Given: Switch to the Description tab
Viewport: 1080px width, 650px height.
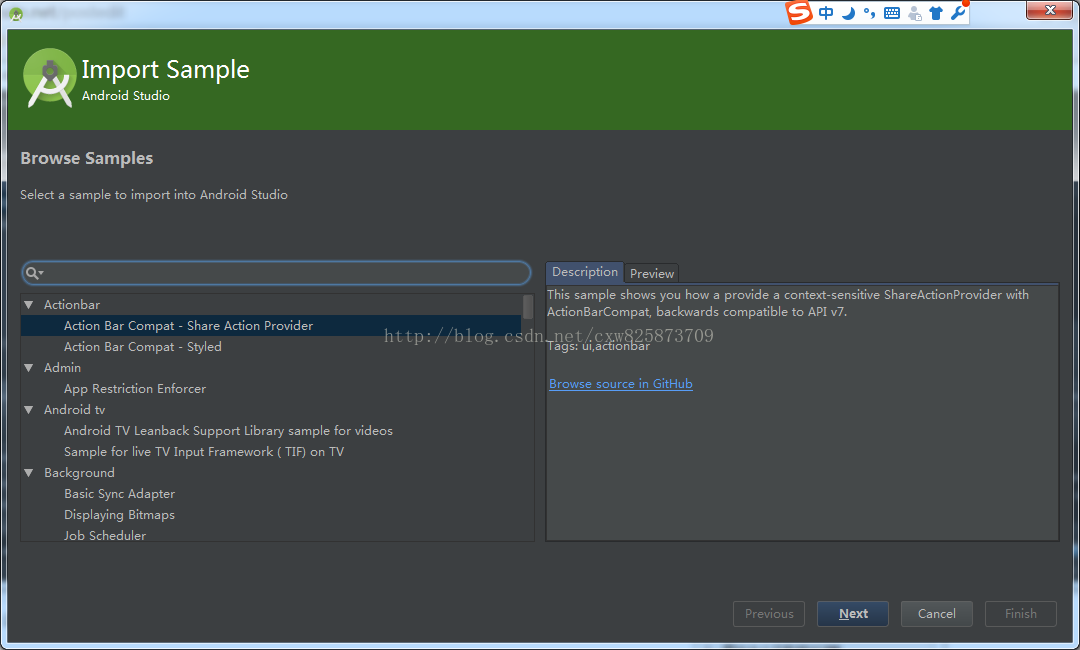Looking at the screenshot, I should coord(585,272).
